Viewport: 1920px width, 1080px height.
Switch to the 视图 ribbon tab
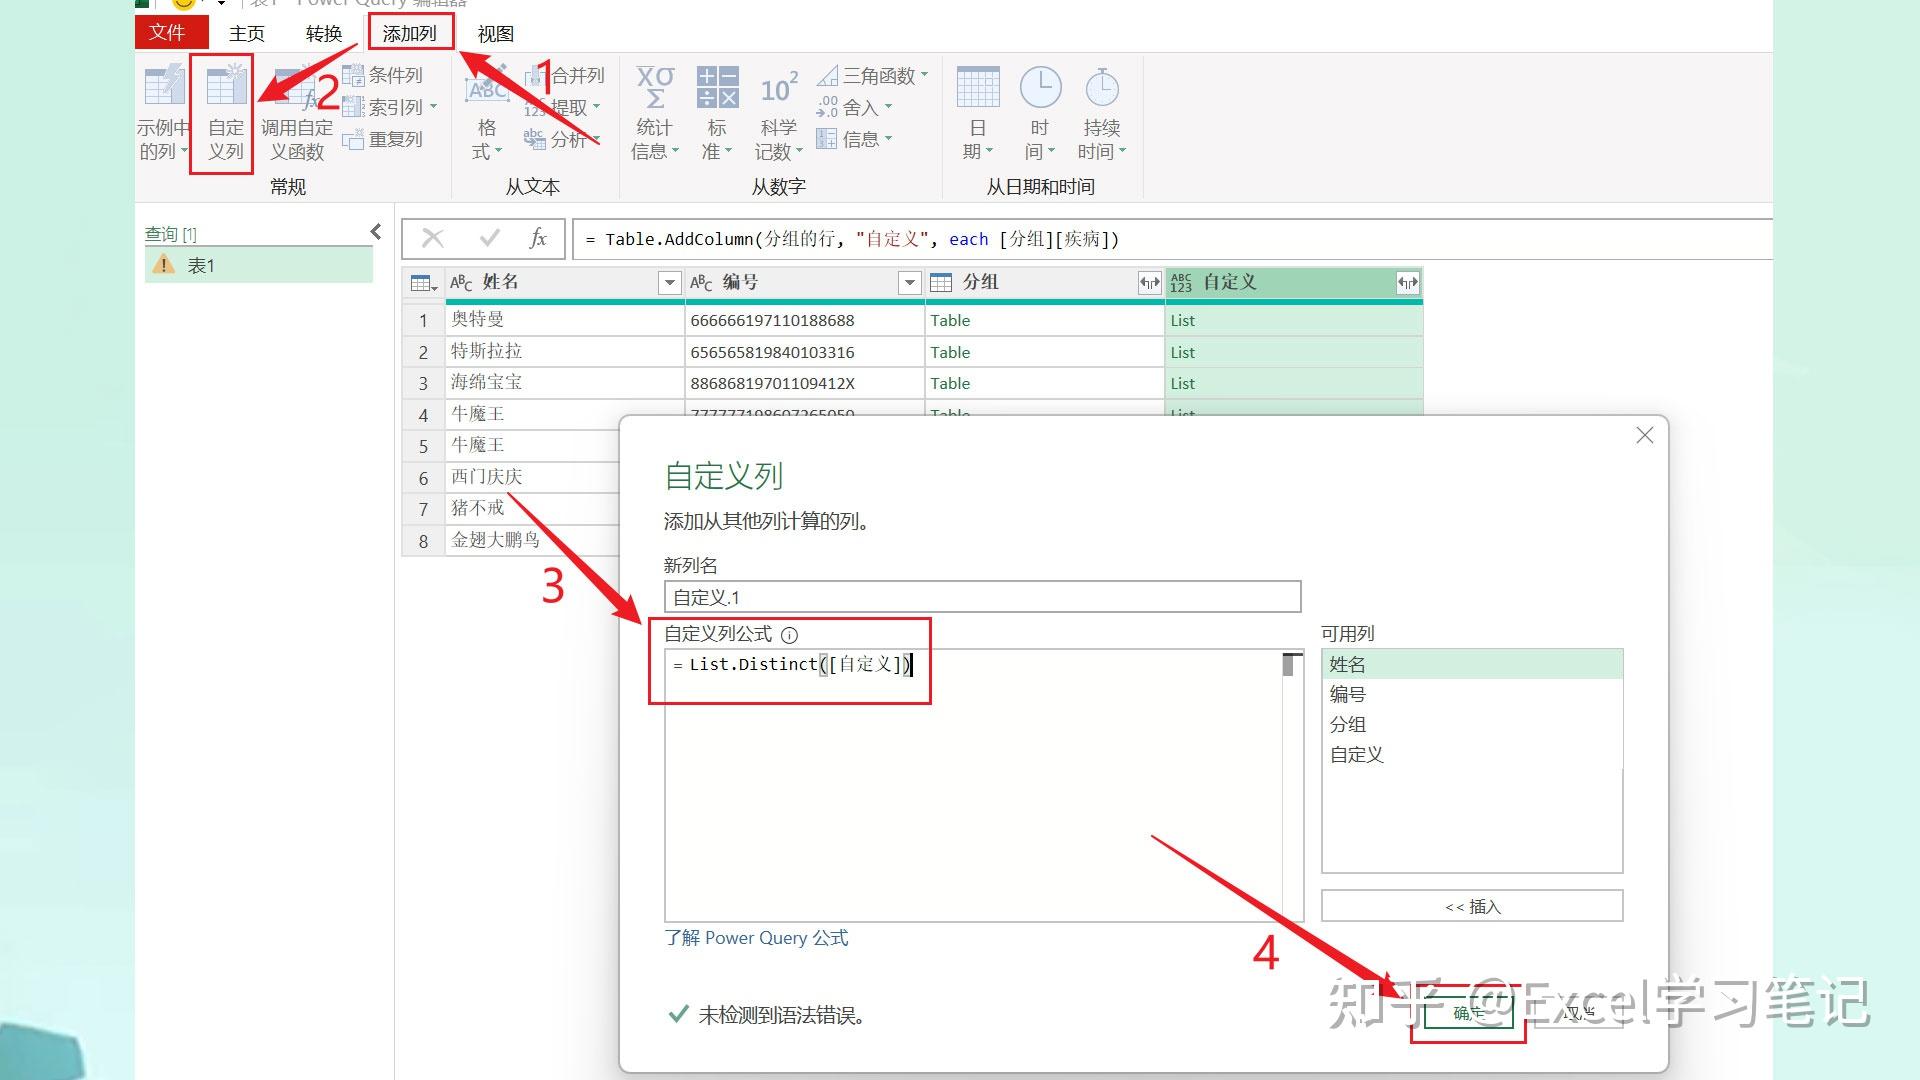(495, 33)
